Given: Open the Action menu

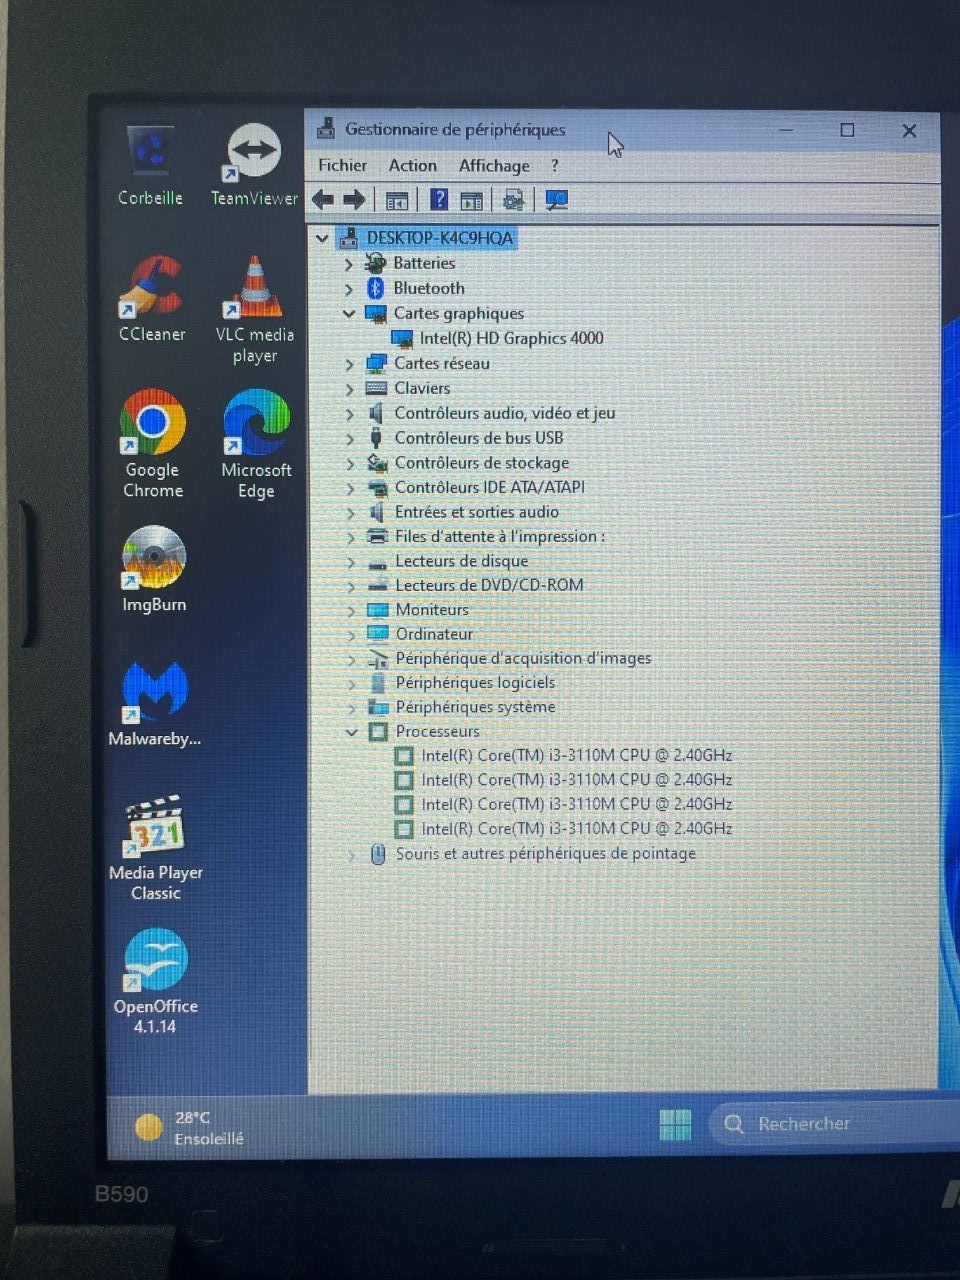Looking at the screenshot, I should click(x=412, y=166).
